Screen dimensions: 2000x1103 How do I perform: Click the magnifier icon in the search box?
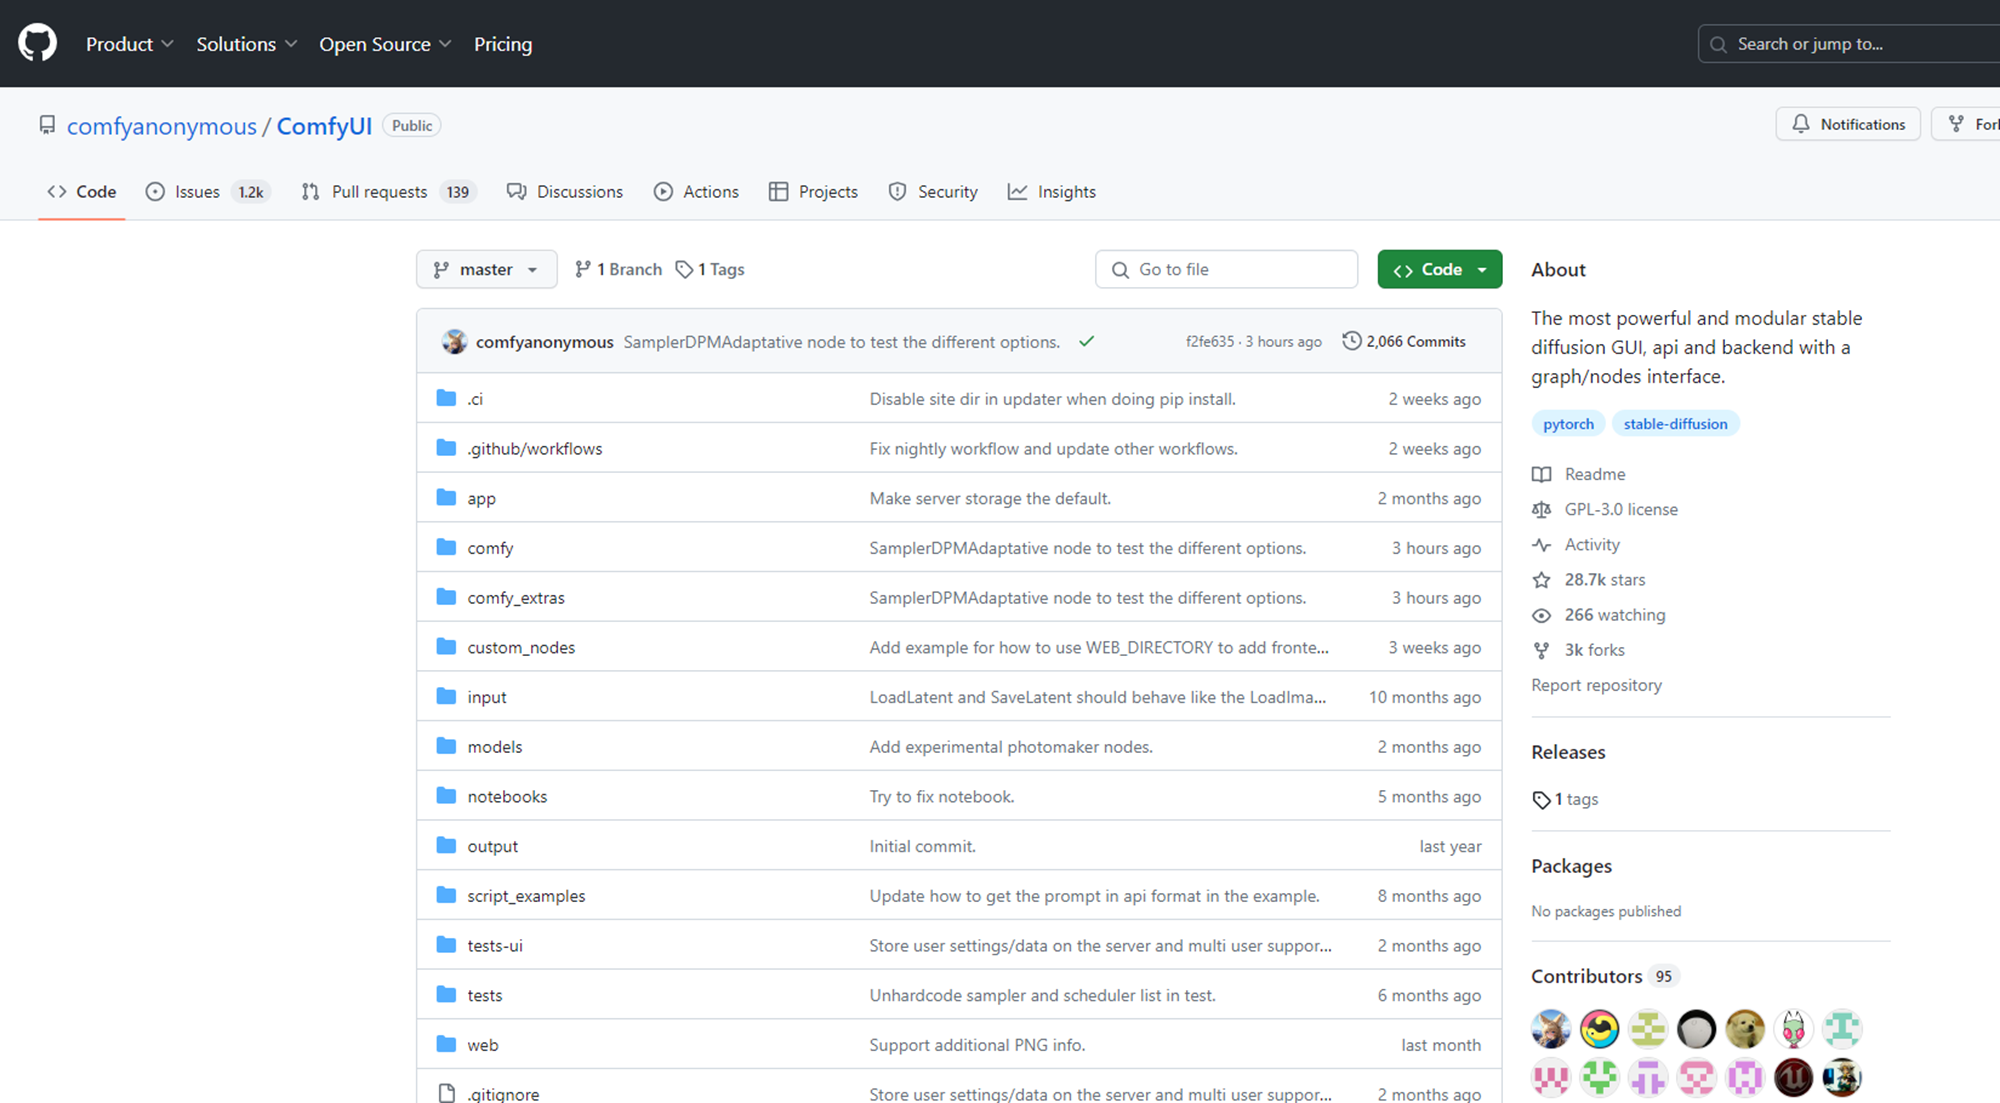point(1718,44)
